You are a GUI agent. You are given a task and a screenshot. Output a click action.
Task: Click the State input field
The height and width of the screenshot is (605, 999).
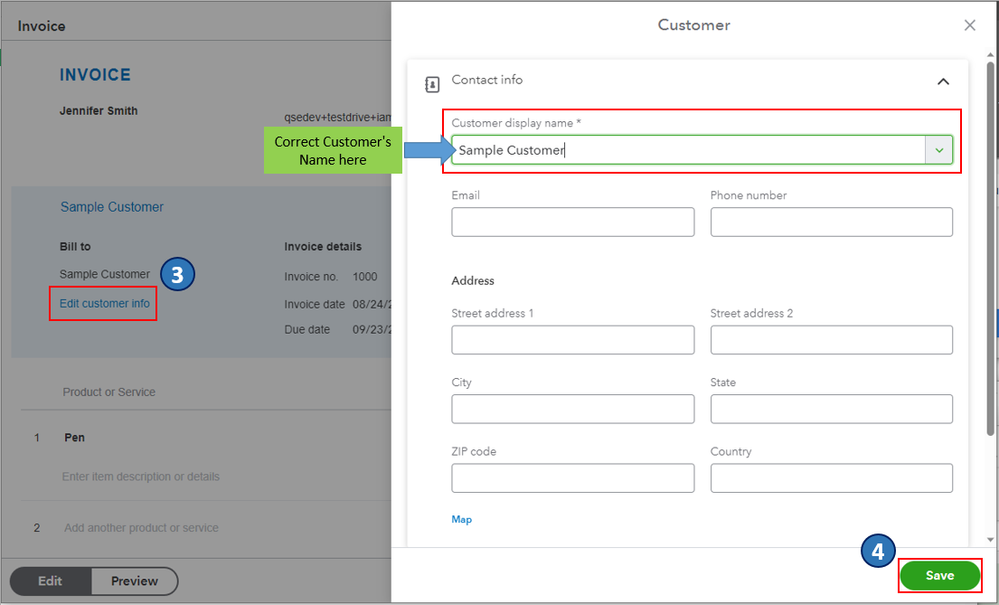[x=831, y=409]
